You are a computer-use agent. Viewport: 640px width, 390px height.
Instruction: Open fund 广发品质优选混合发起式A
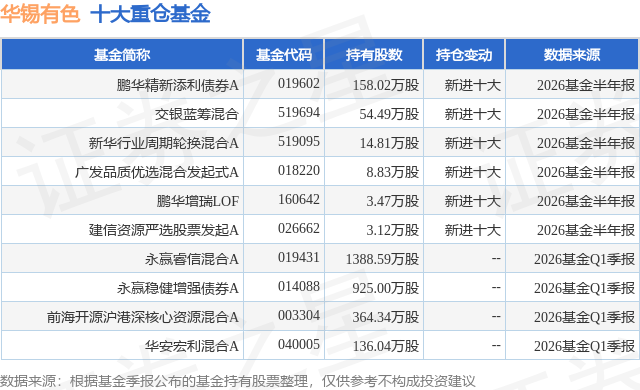[x=157, y=172]
